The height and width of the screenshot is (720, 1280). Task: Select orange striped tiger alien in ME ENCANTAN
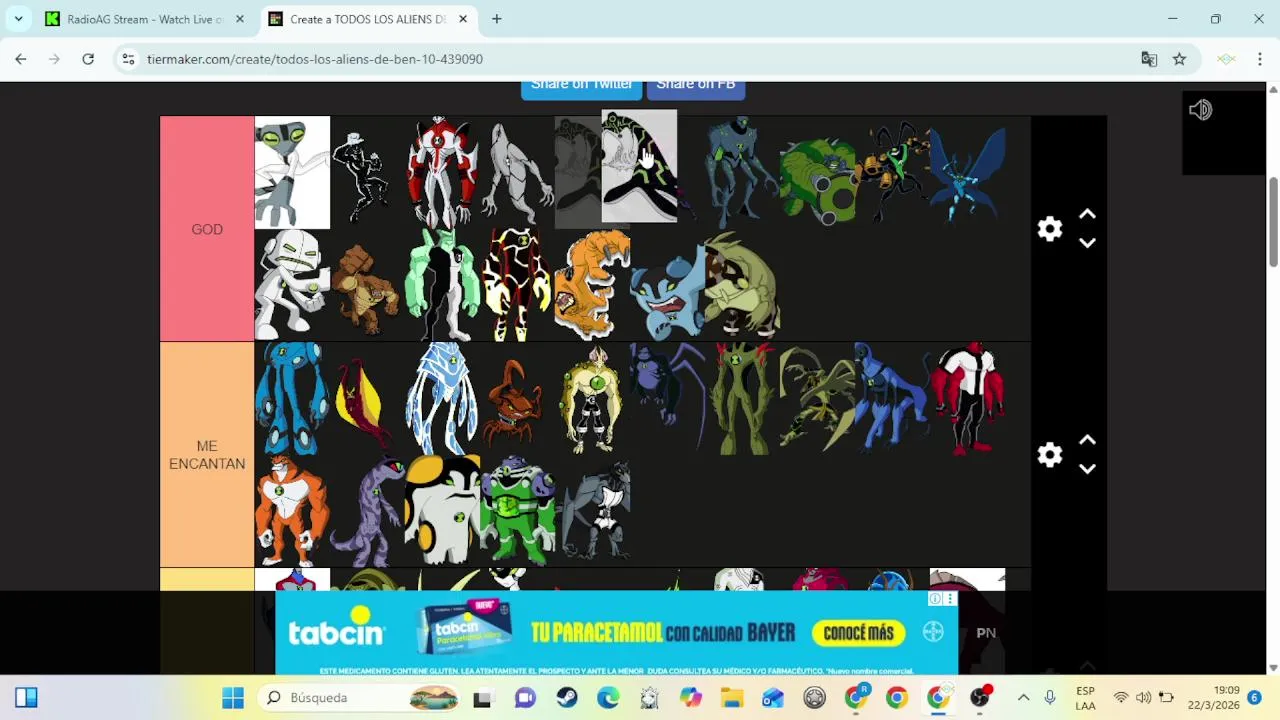click(292, 511)
